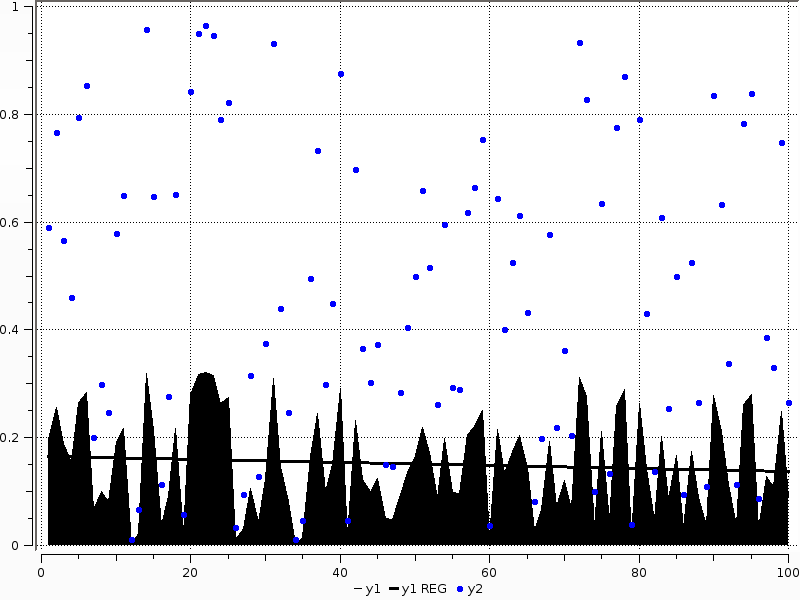This screenshot has width=800, height=600.
Task: Click the y2 point at x=40 near 0.87
Action: pos(340,74)
